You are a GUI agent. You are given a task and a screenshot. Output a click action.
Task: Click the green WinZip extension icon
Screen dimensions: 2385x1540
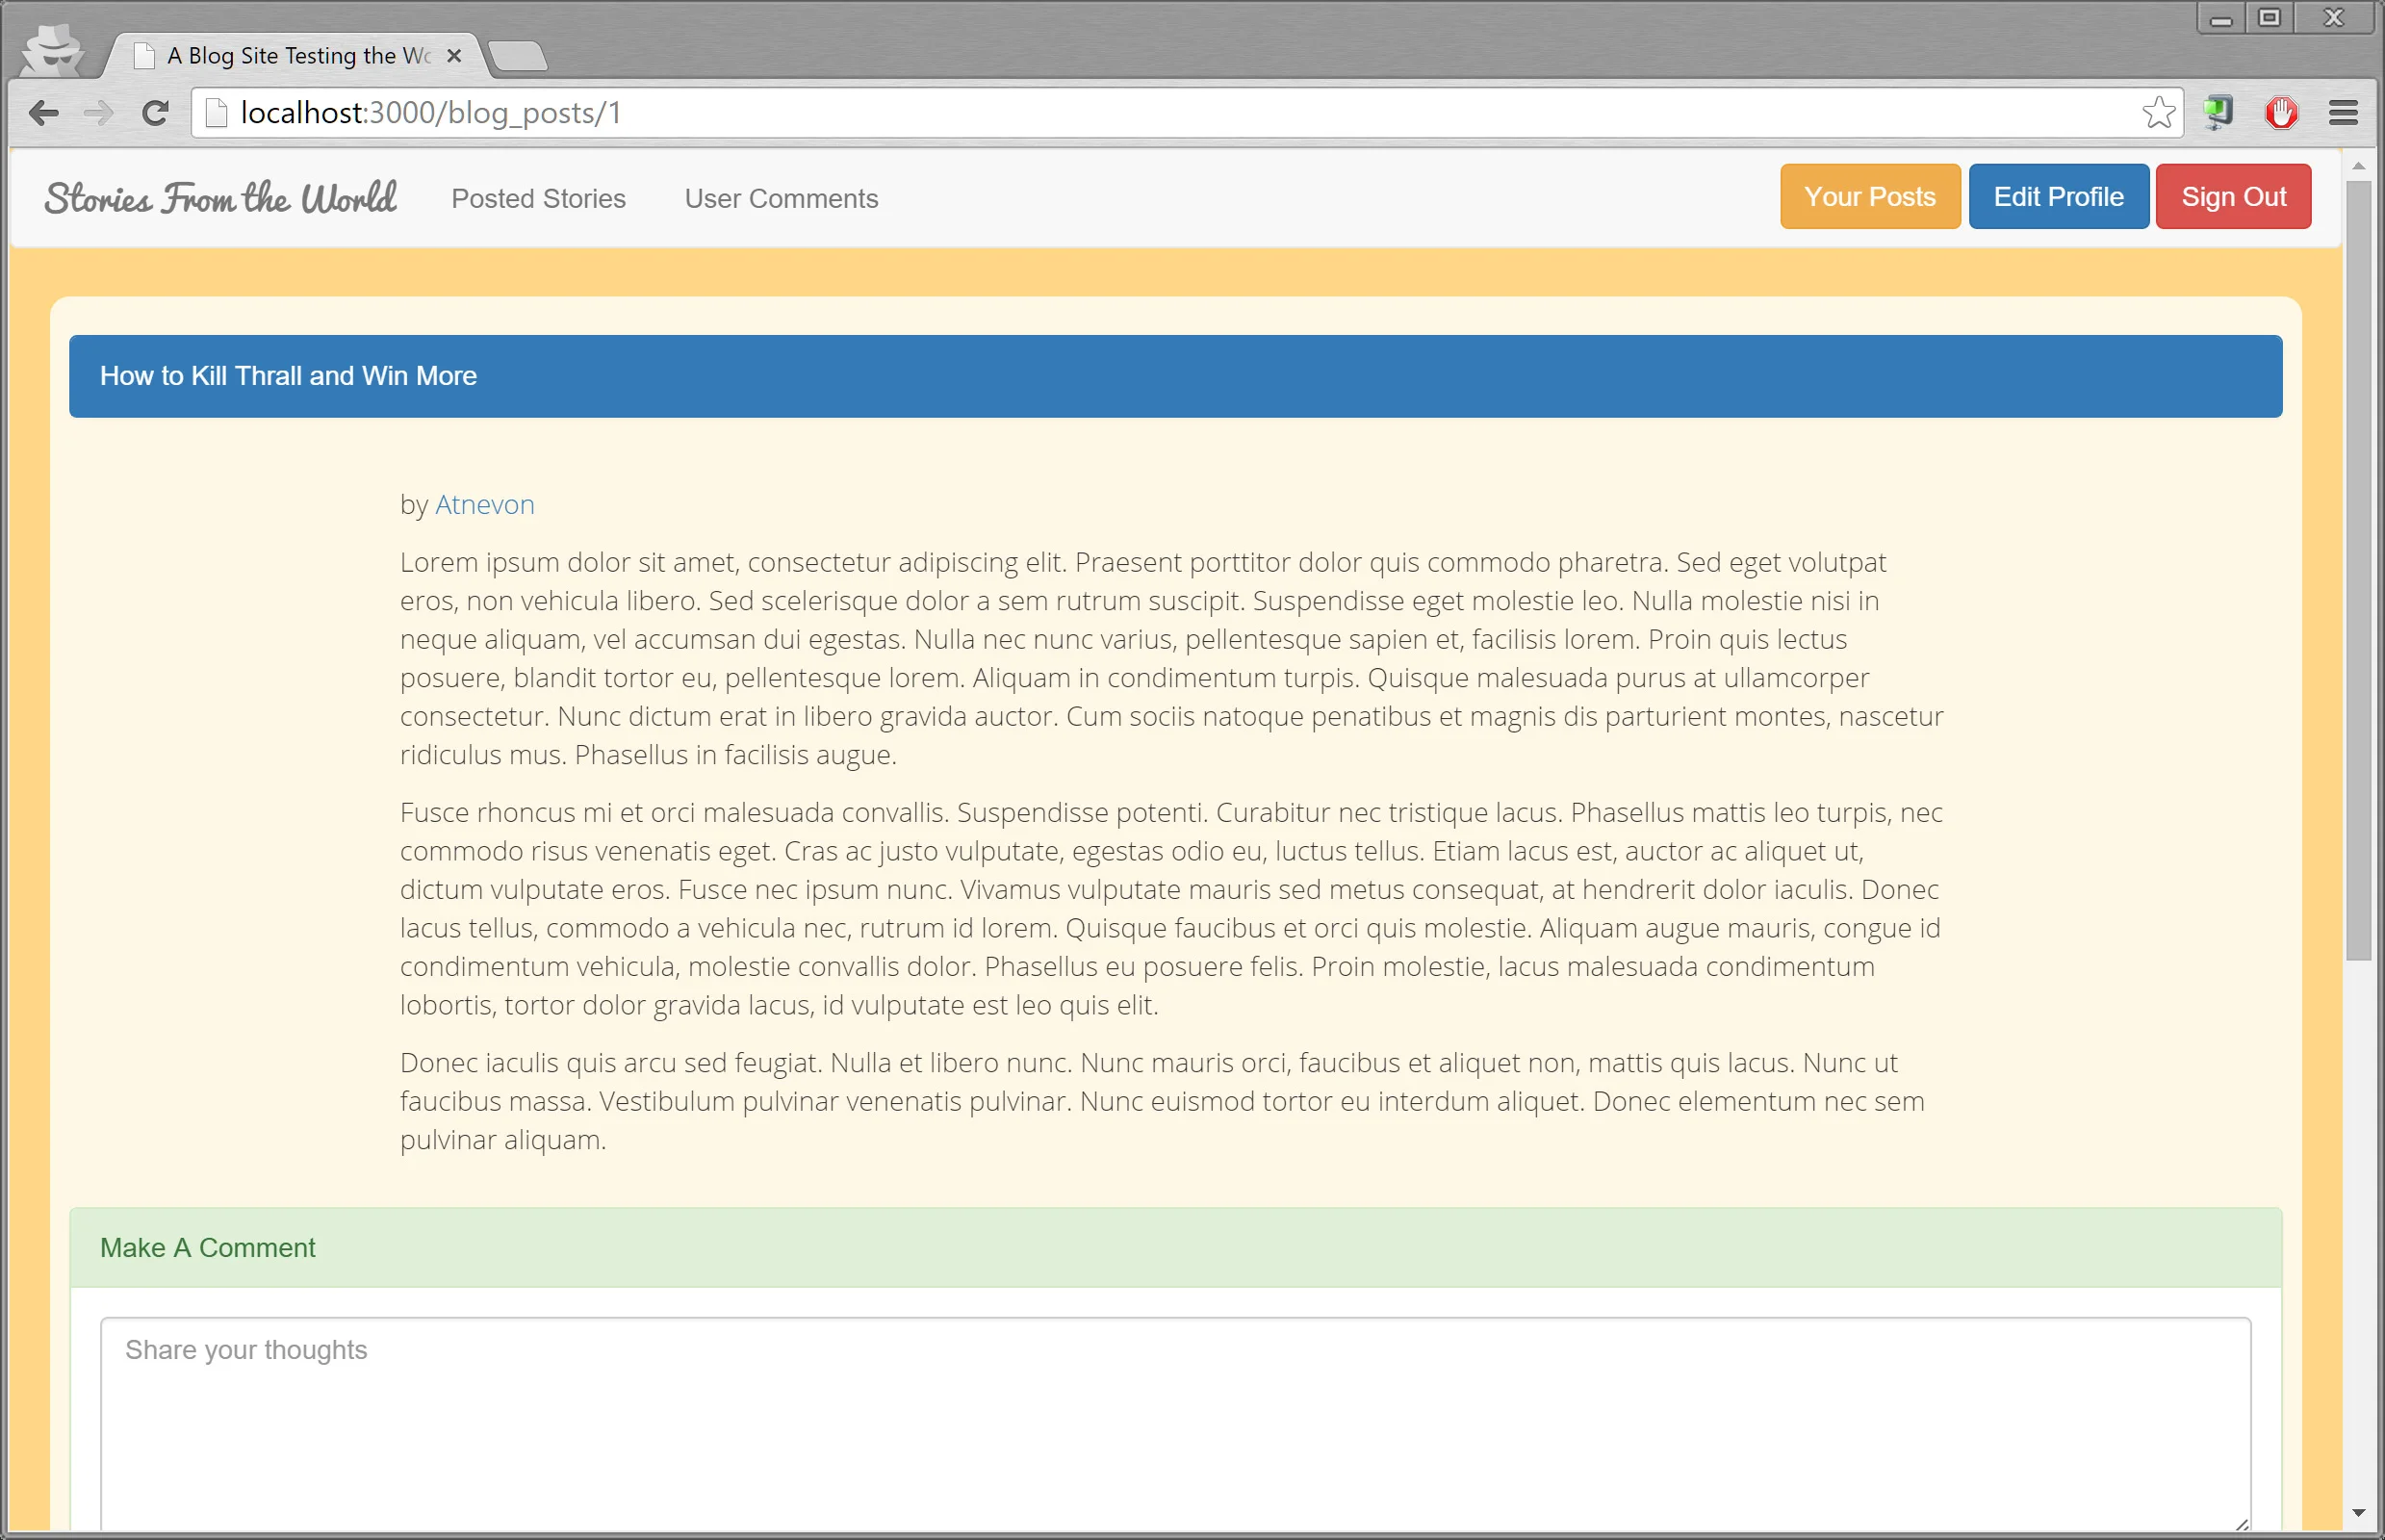[2218, 113]
